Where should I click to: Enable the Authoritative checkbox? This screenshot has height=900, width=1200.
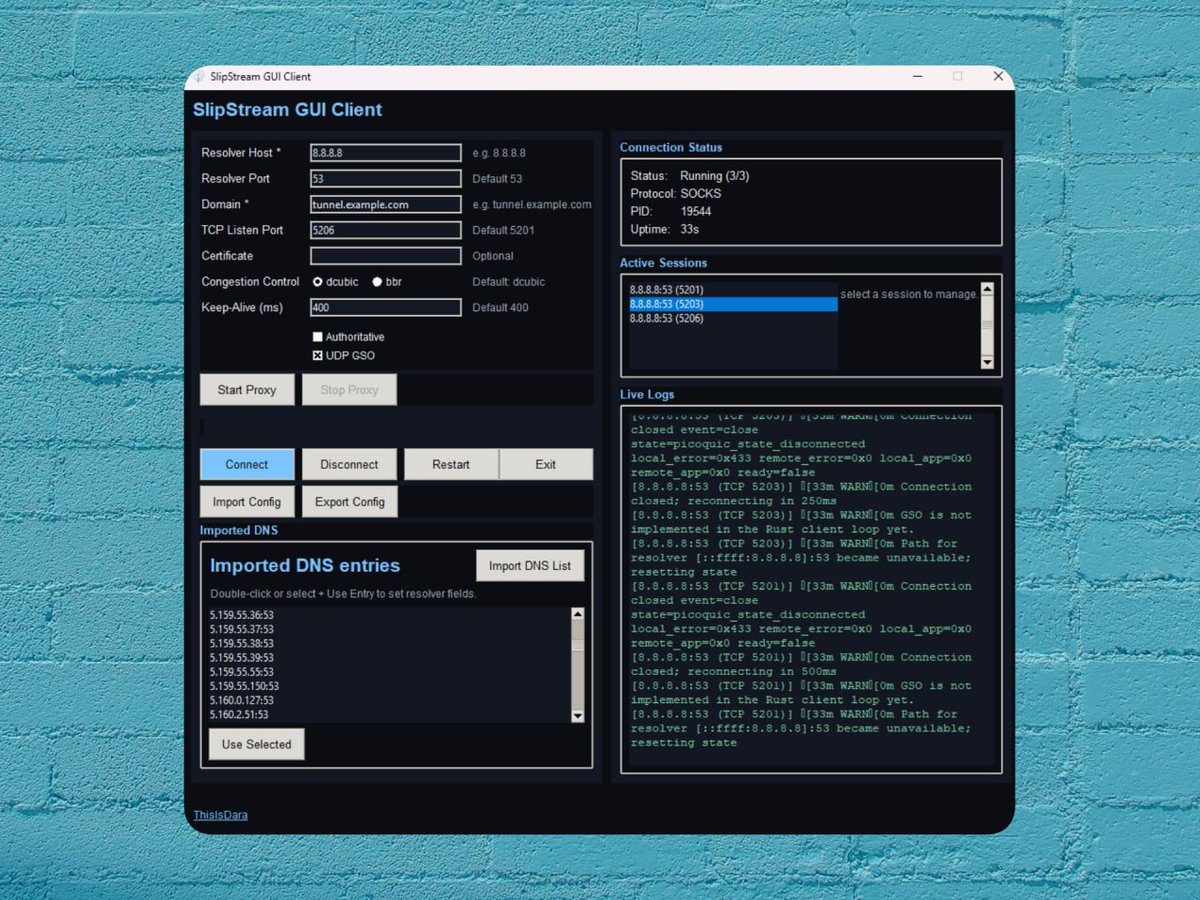click(x=318, y=337)
